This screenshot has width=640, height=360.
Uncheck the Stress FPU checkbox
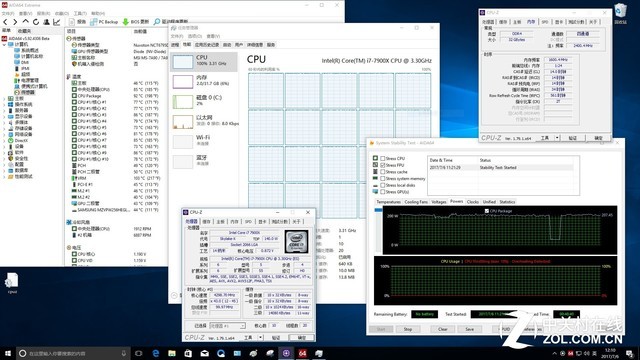[x=383, y=165]
